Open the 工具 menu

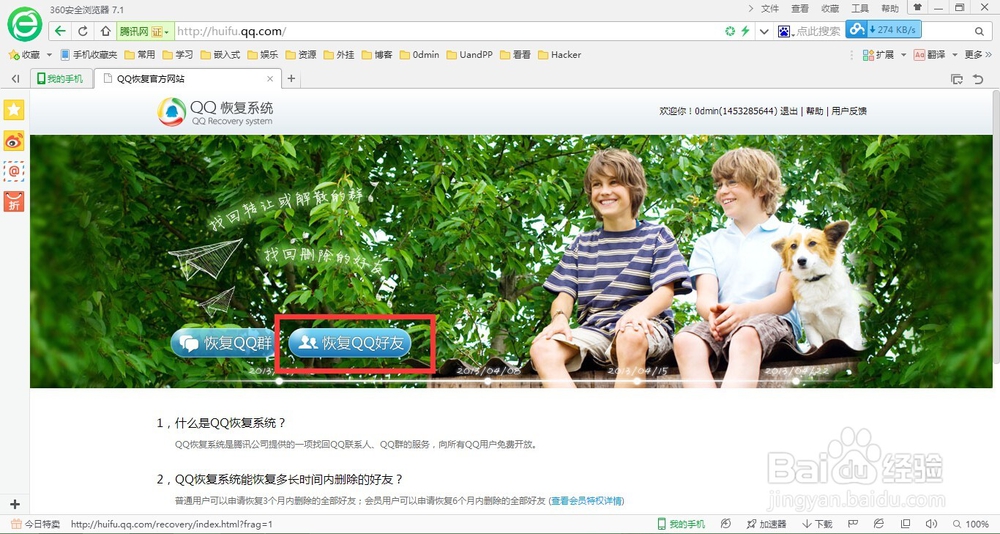click(x=860, y=8)
